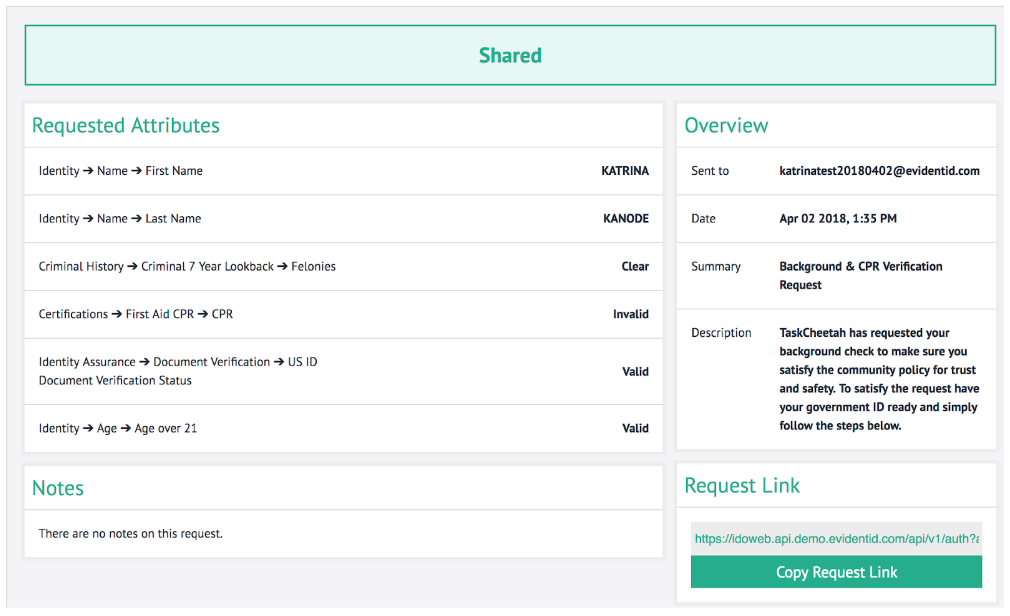Select the Clear status for Felonies lookback
Screen dimensions: 1010x616
pyautogui.click(x=637, y=266)
